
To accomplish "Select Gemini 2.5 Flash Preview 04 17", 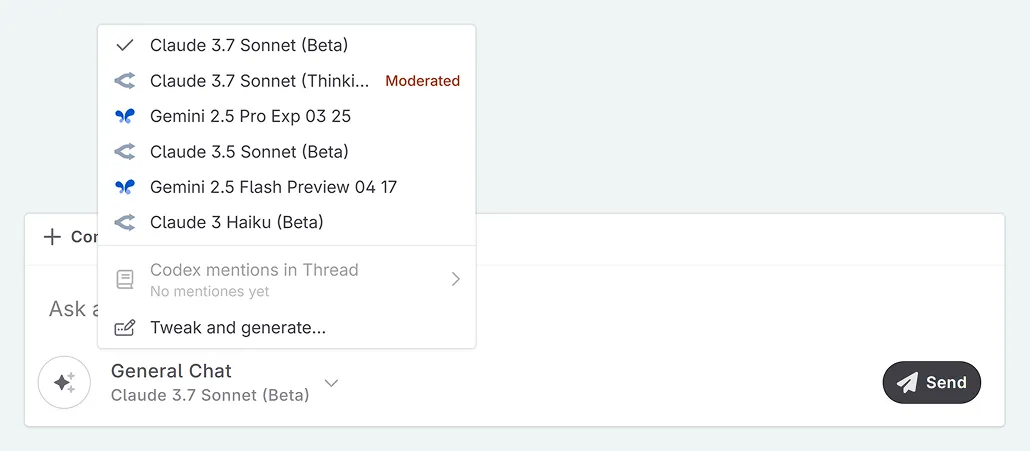I will 273,187.
